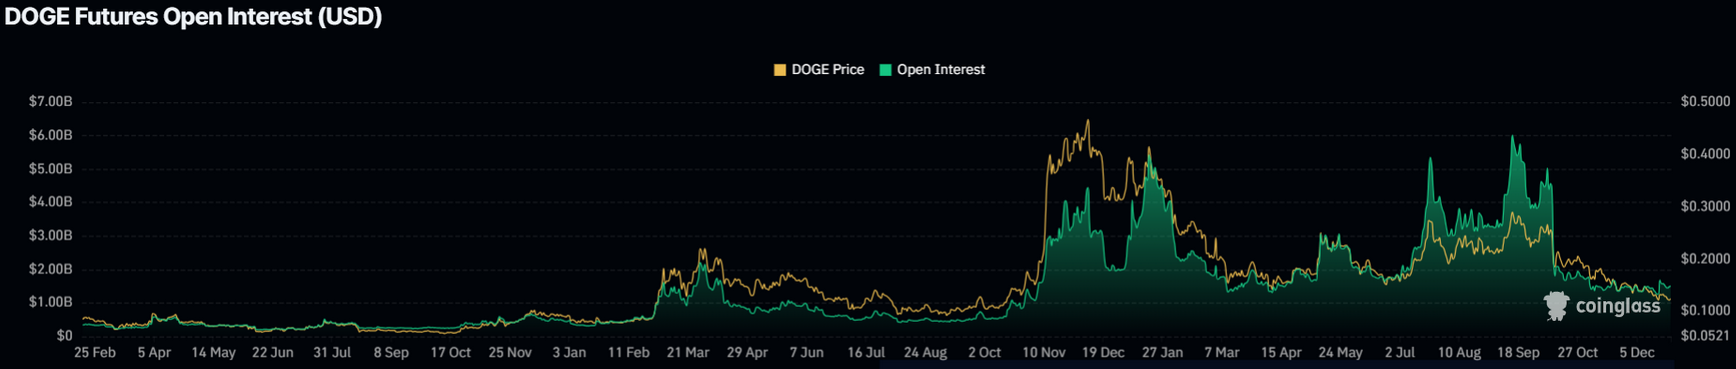Click the 31 Jul date label
The height and width of the screenshot is (369, 1736).
click(x=332, y=353)
